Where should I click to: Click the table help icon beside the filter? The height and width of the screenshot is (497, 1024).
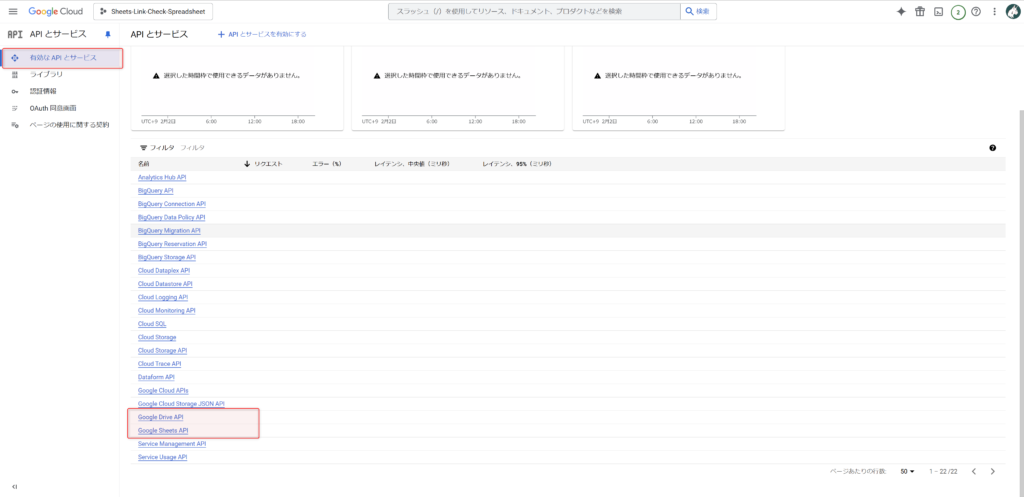[x=992, y=147]
